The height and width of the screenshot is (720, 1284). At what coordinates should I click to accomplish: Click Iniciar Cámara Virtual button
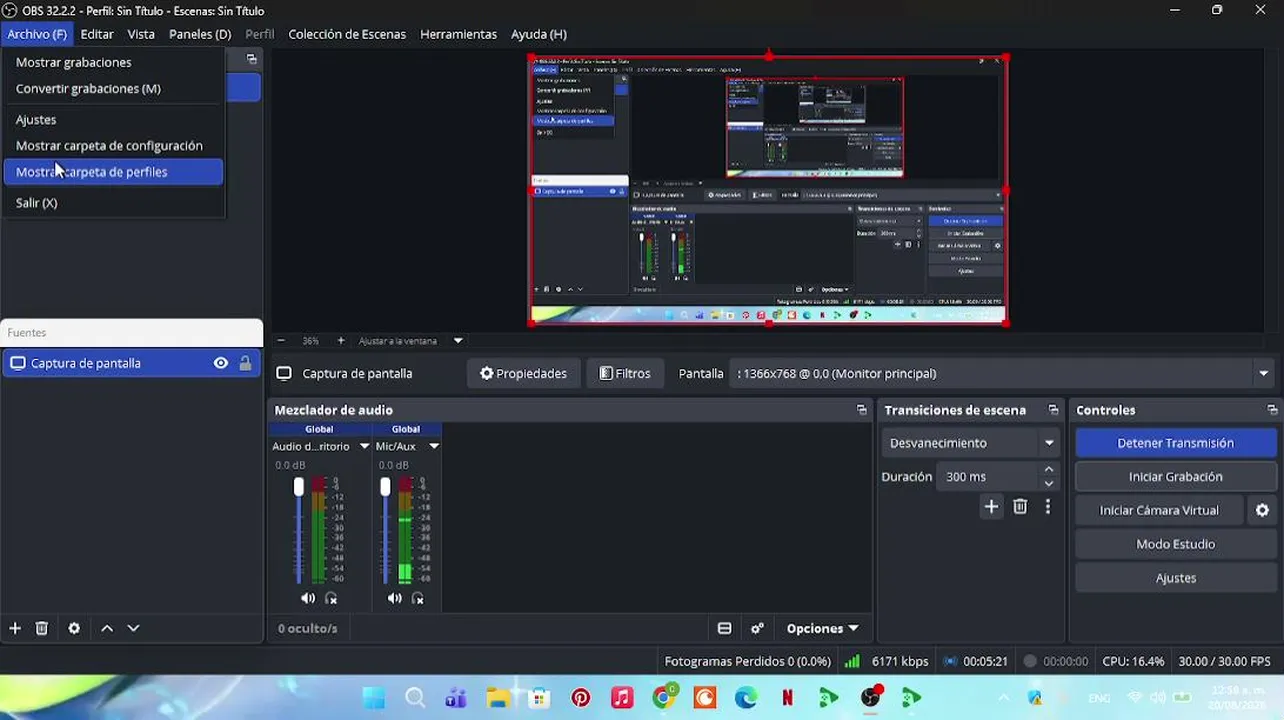point(1159,510)
